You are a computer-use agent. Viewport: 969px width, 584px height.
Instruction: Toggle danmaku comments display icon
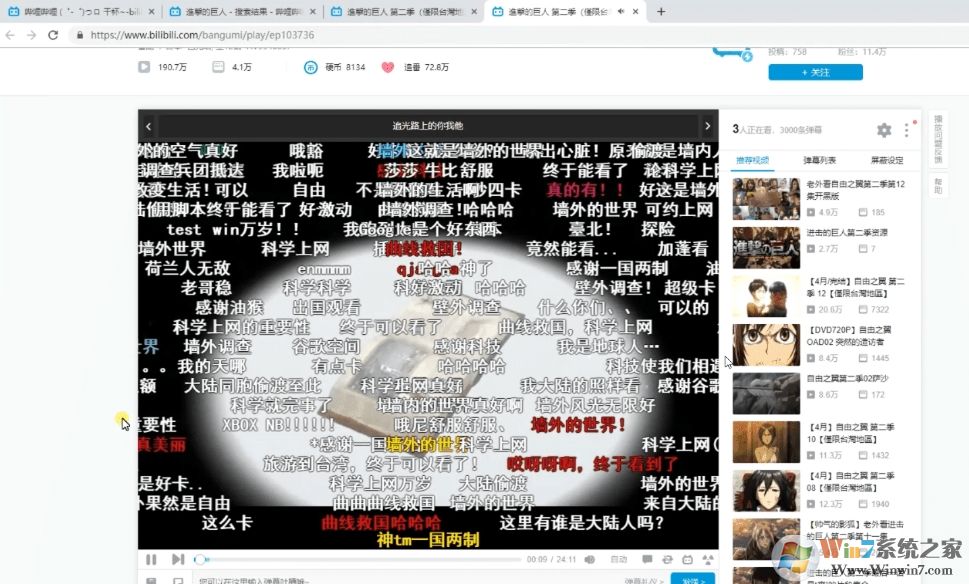(647, 559)
